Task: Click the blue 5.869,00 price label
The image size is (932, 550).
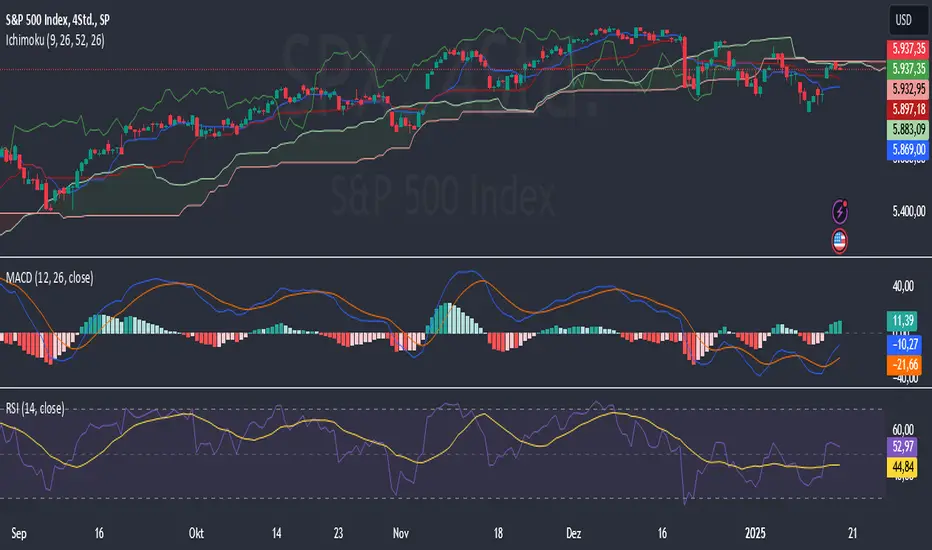Action: (x=908, y=149)
